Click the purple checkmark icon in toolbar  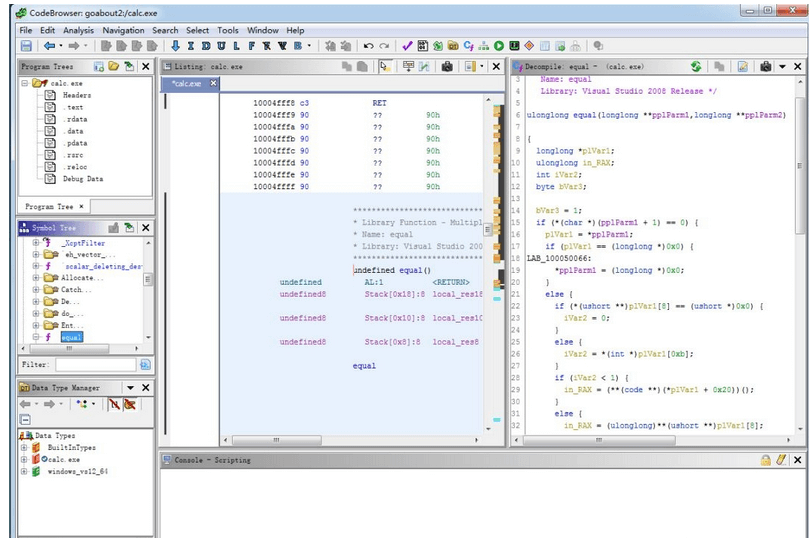click(x=407, y=46)
